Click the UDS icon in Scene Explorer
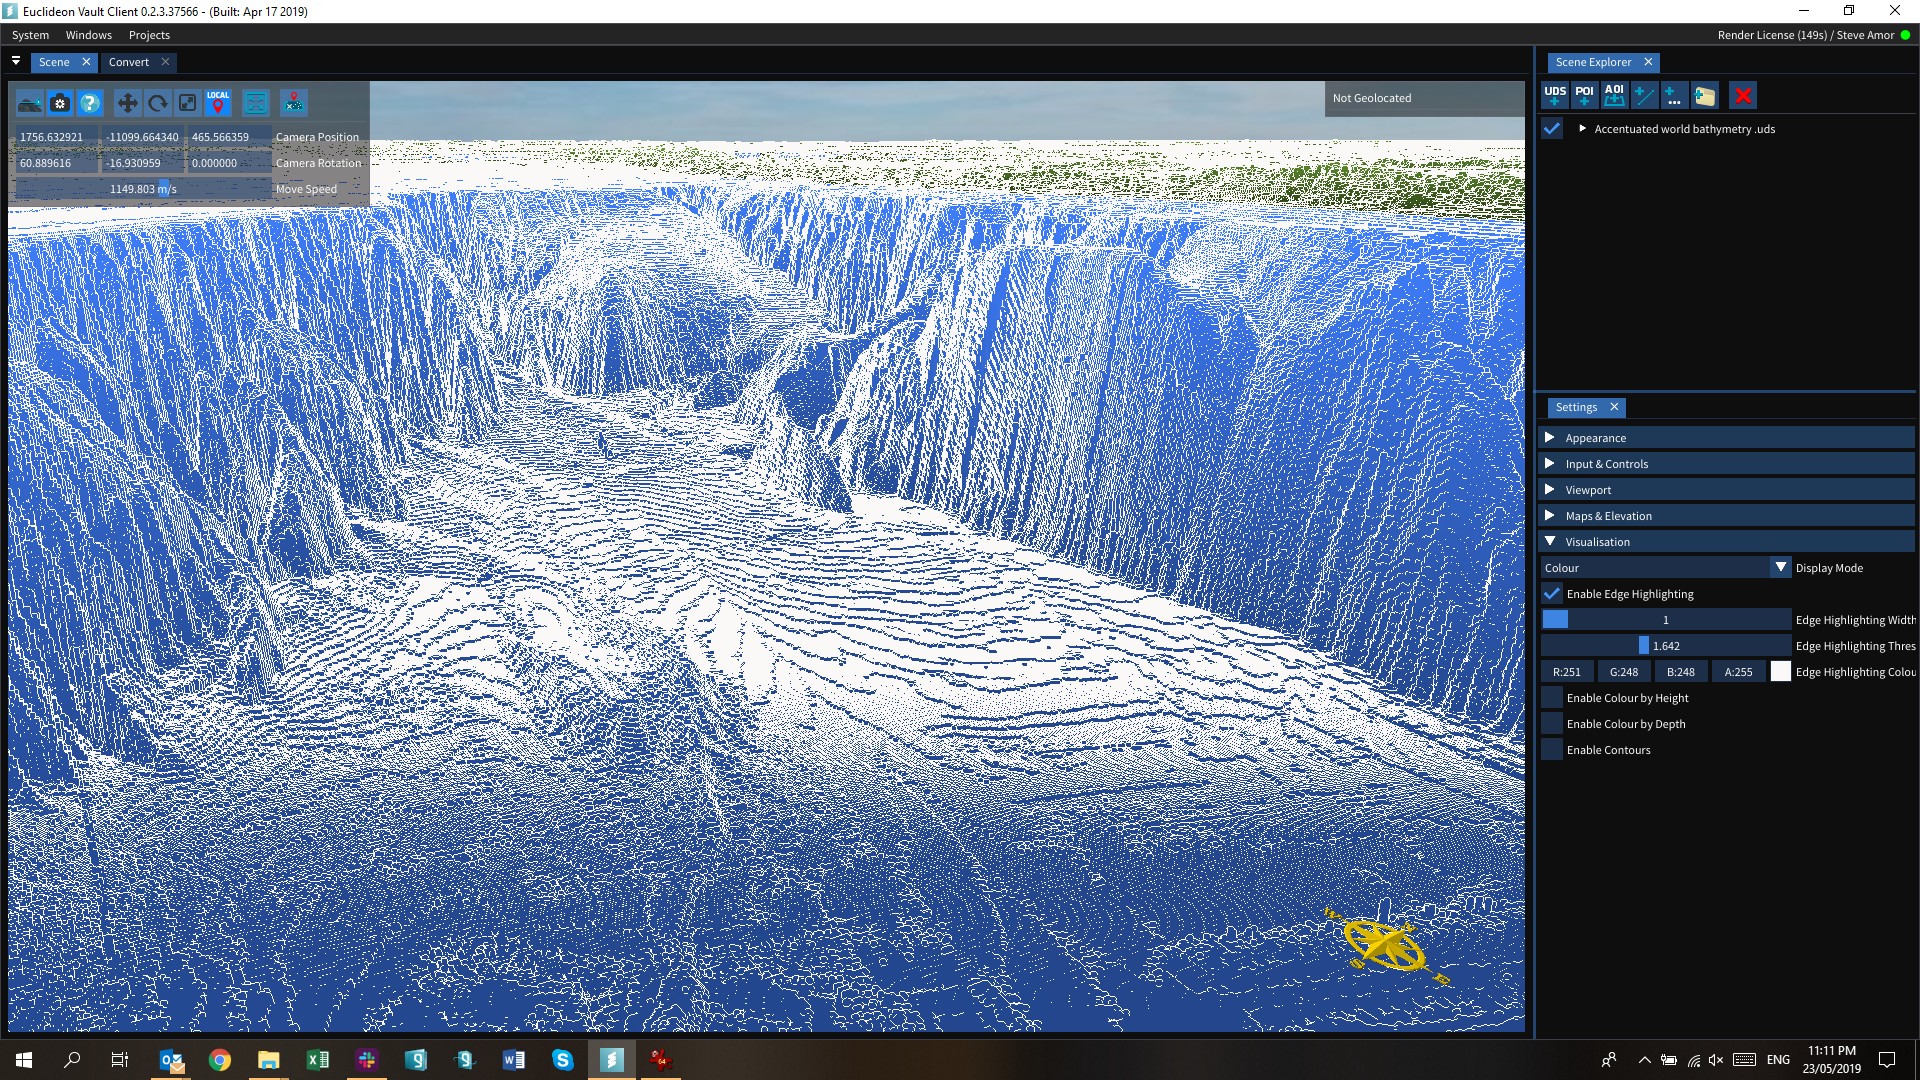 pyautogui.click(x=1553, y=94)
